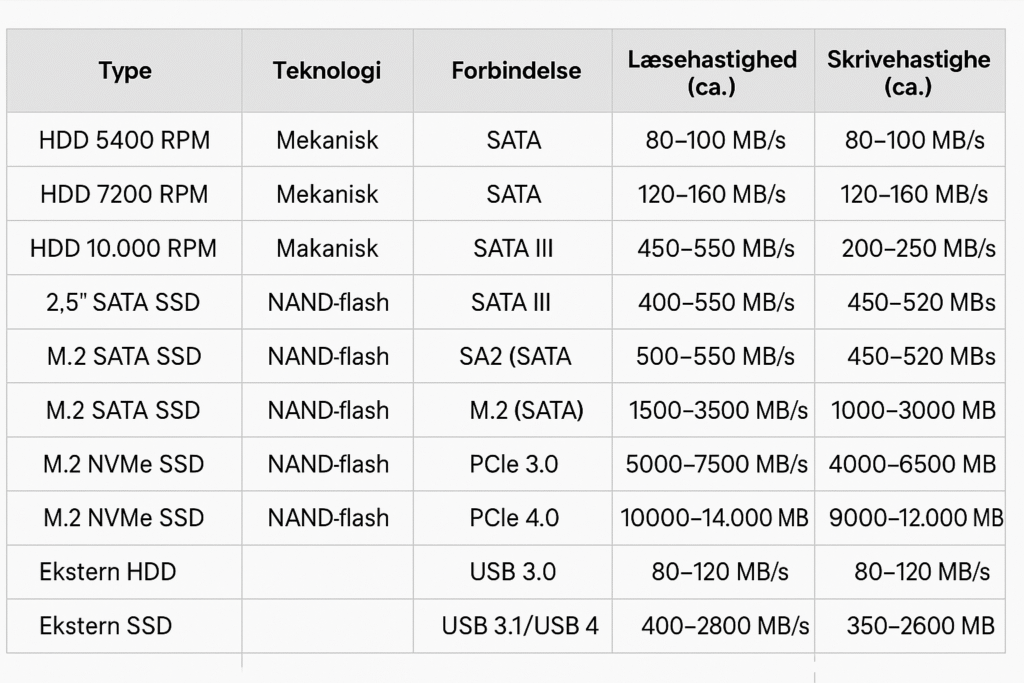Click the 2,5" SATA SSD cell
Image resolution: width=1024 pixels, height=683 pixels.
click(124, 302)
